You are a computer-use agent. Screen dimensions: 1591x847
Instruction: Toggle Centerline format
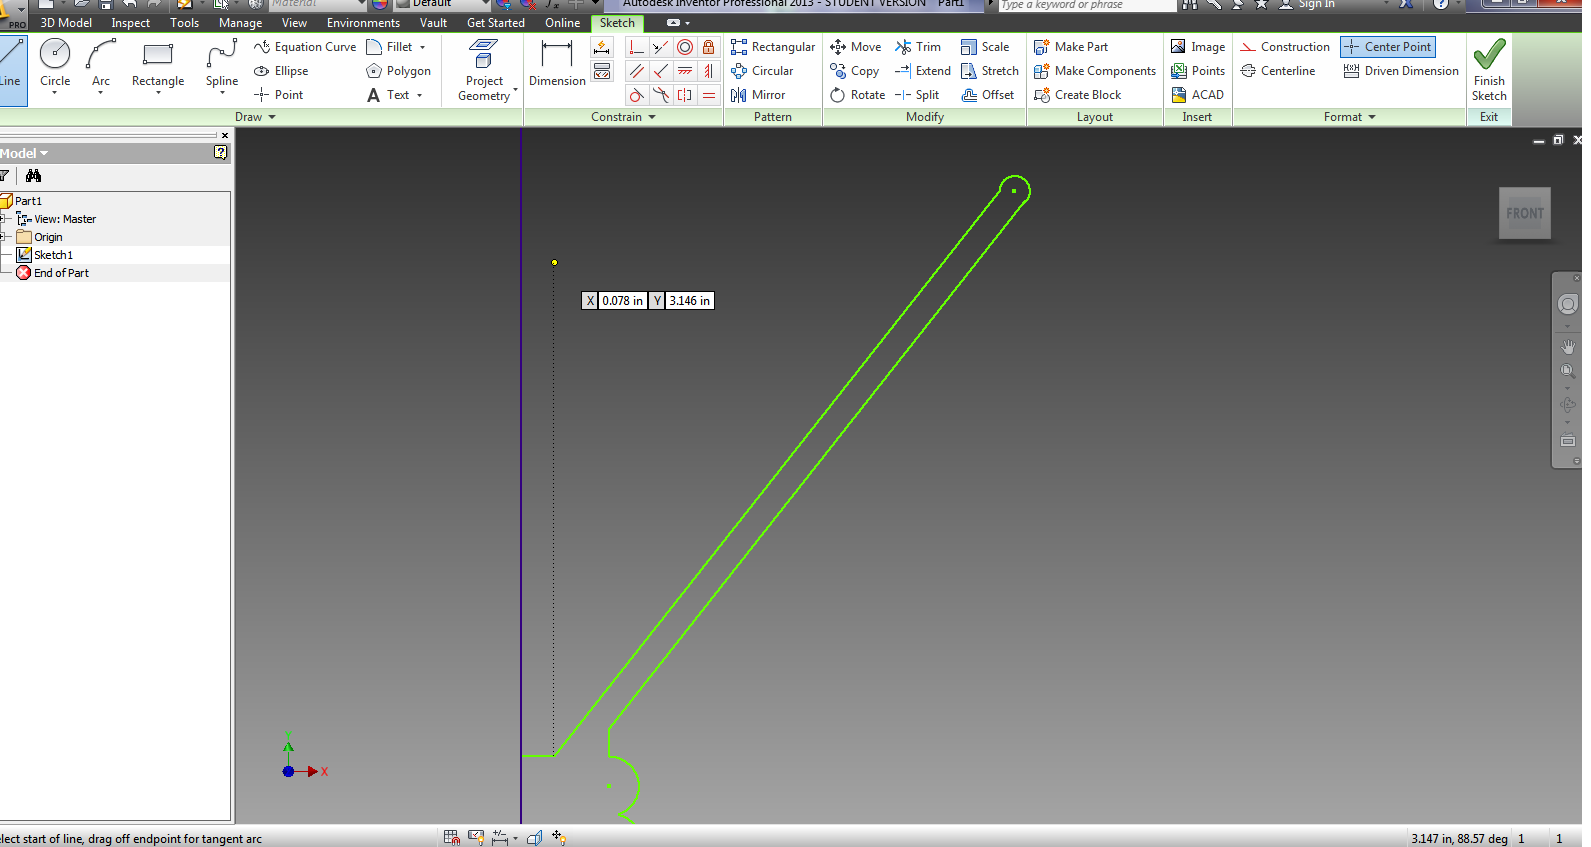1278,71
